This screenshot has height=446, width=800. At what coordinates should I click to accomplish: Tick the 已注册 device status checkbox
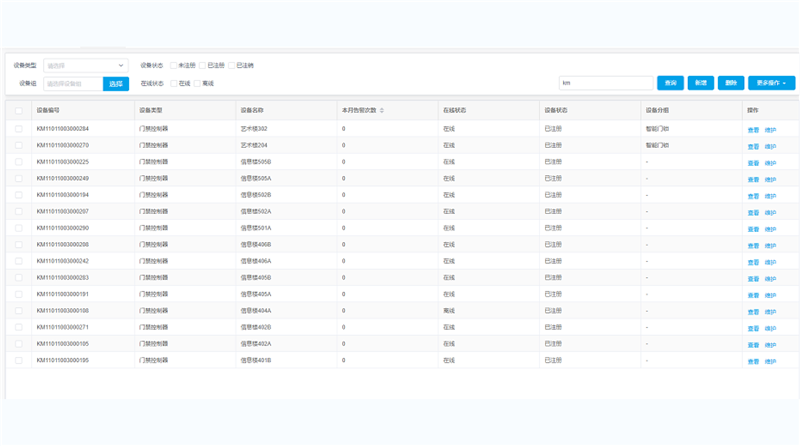203,65
